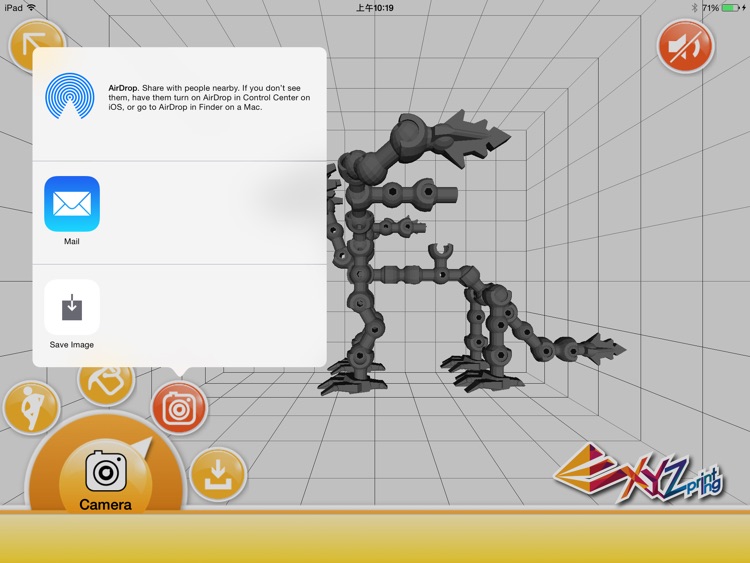The height and width of the screenshot is (563, 750).
Task: Tap the battery indicator in status bar
Action: [x=732, y=8]
